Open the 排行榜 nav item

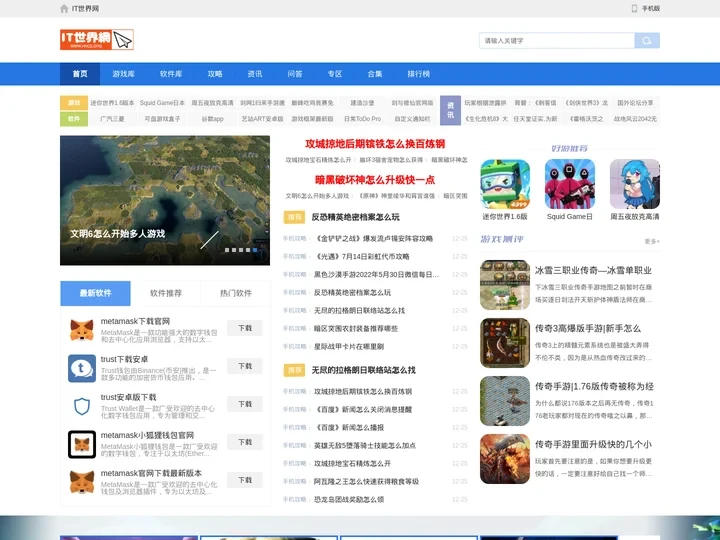418,74
